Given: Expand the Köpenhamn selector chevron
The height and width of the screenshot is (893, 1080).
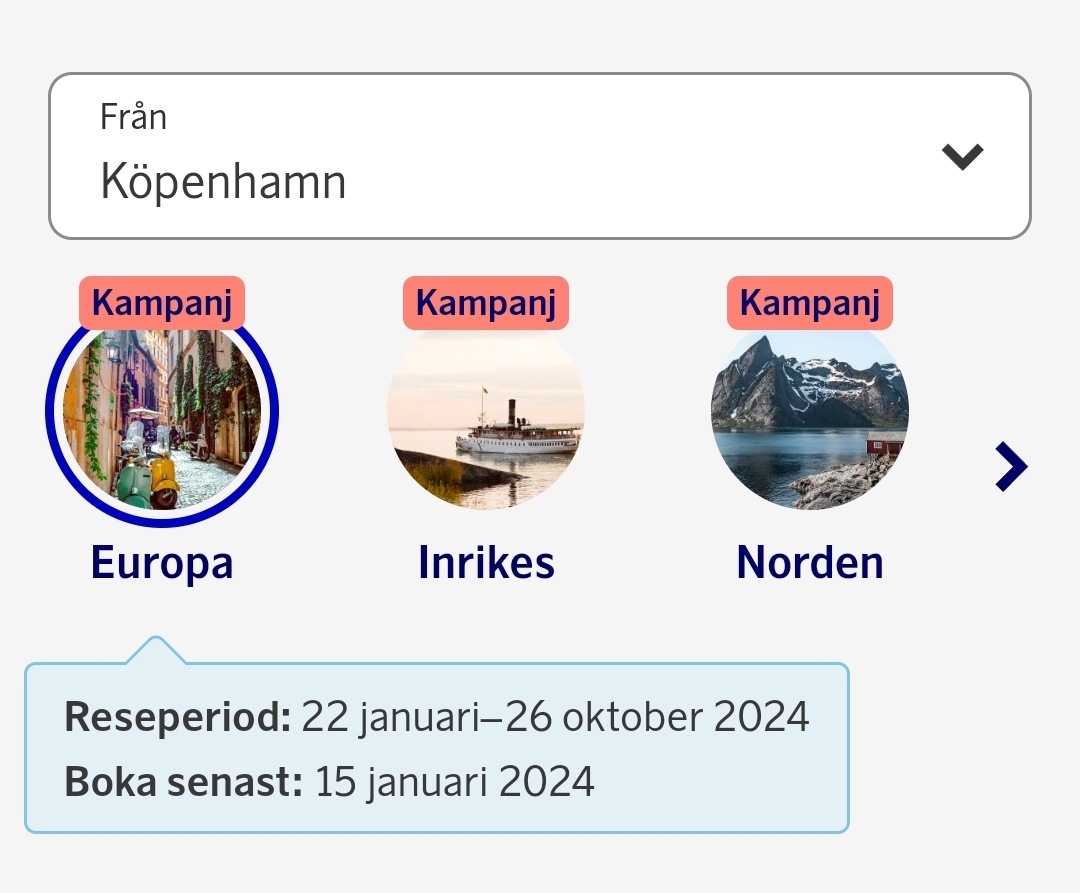Looking at the screenshot, I should [x=962, y=157].
